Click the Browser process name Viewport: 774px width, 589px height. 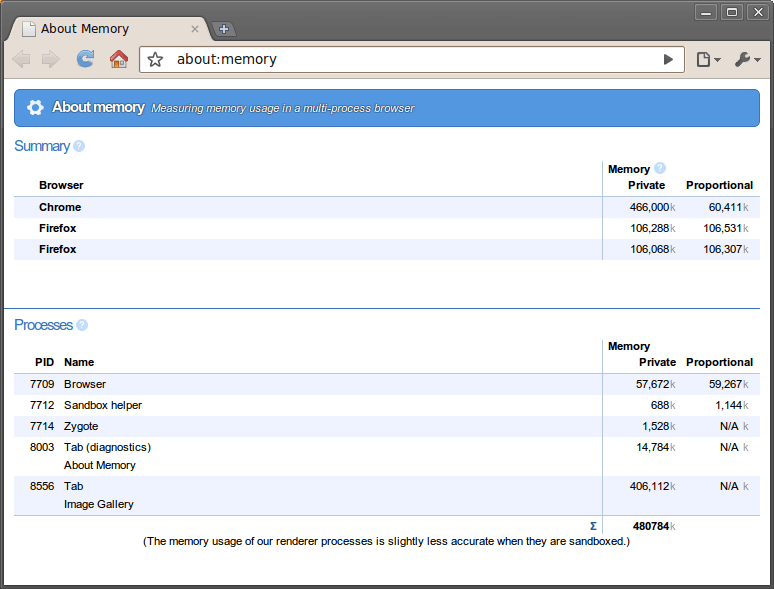coord(85,384)
